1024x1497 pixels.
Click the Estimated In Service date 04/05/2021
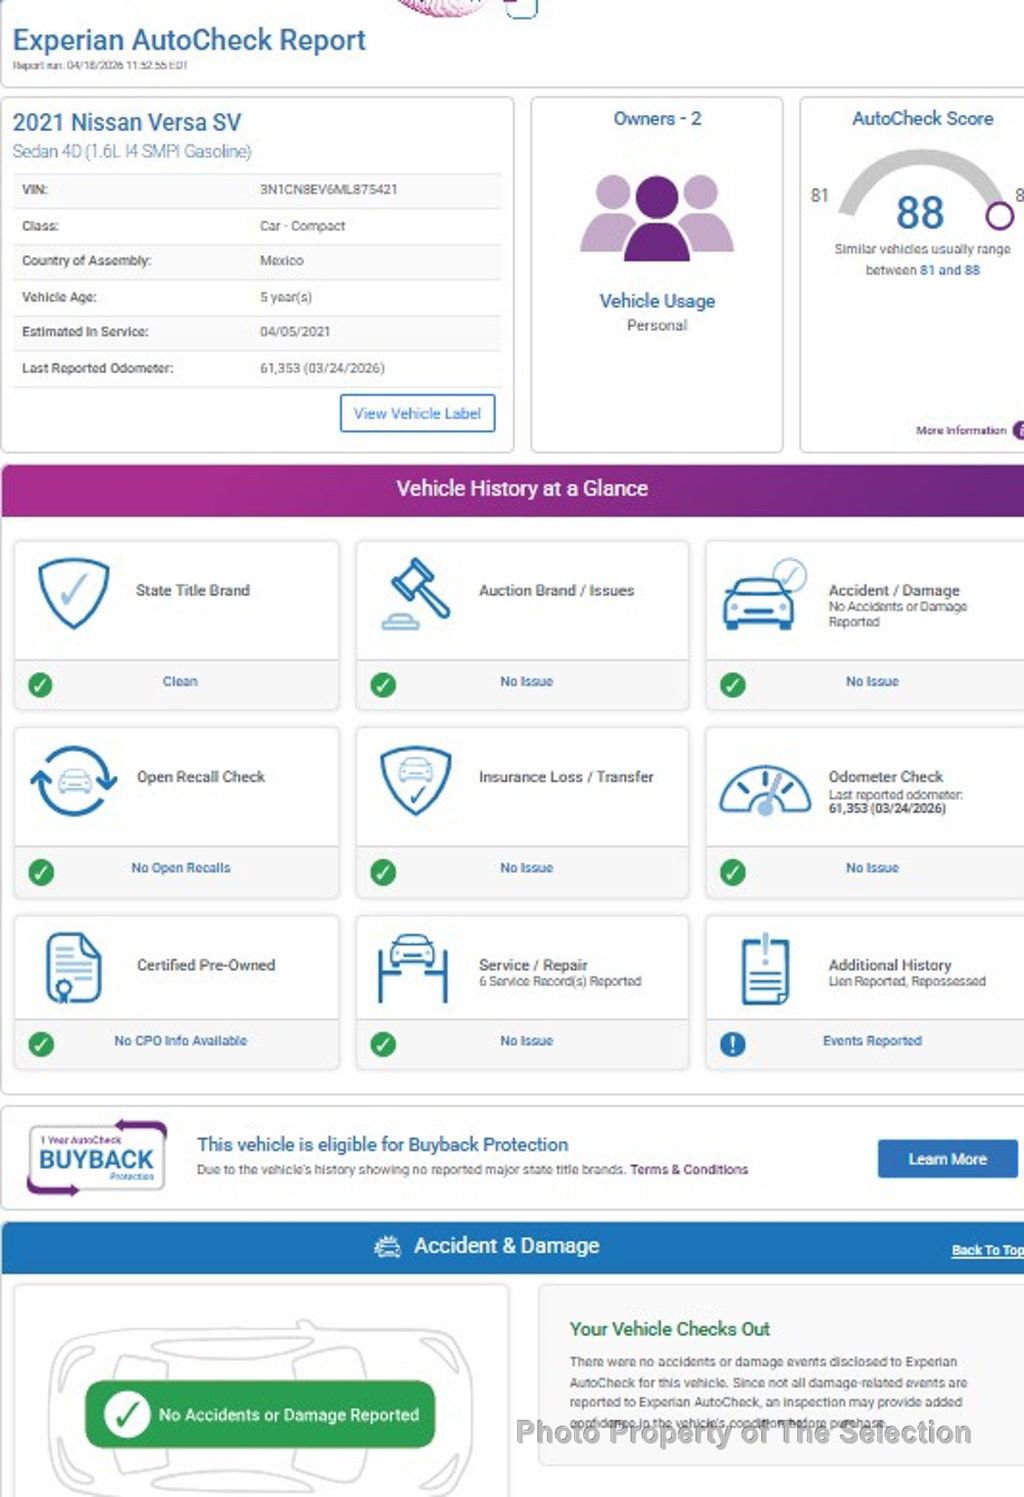(295, 332)
